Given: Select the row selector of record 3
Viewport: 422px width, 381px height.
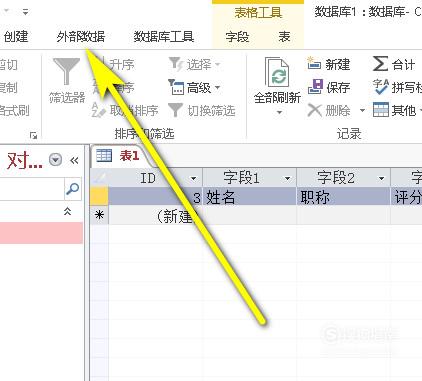Looking at the screenshot, I should pos(99,196).
